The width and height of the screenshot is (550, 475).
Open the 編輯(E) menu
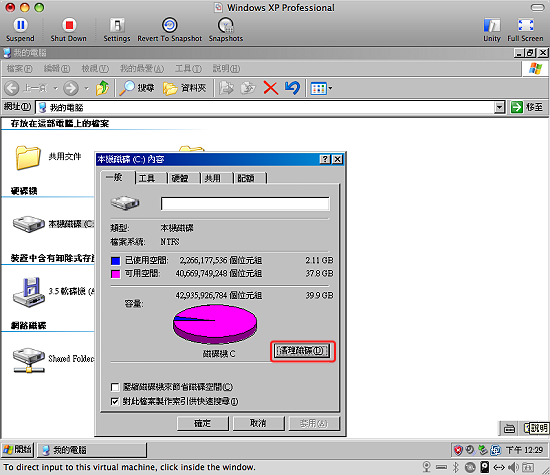click(x=56, y=68)
